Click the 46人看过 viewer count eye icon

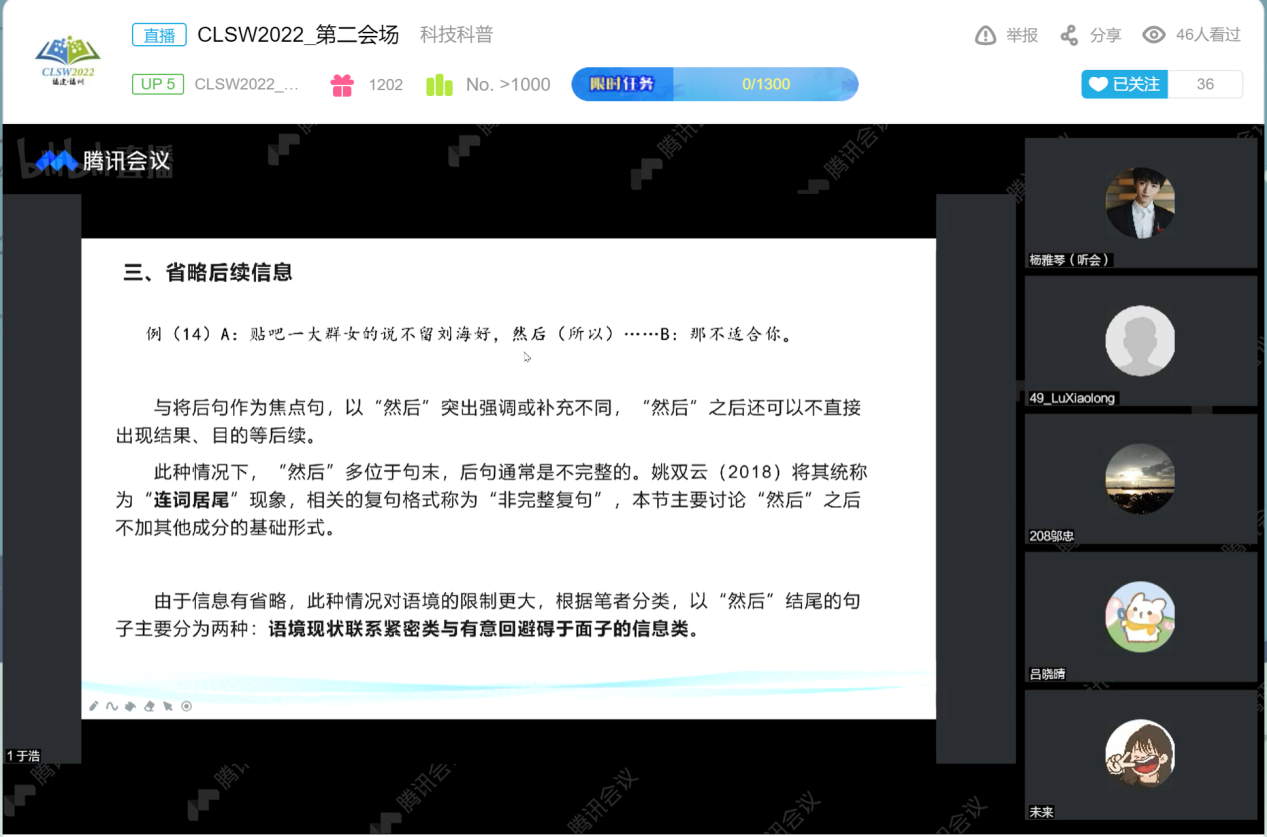pos(1154,36)
